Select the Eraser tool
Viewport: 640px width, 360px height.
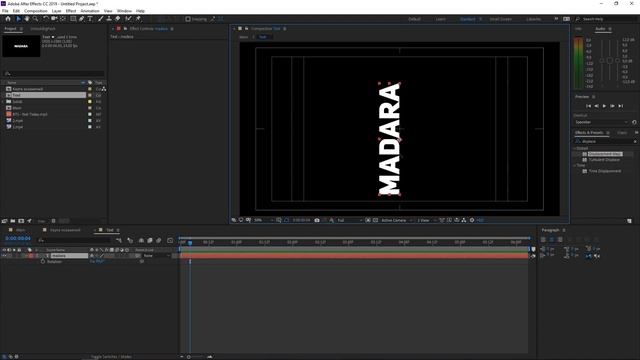click(x=118, y=19)
